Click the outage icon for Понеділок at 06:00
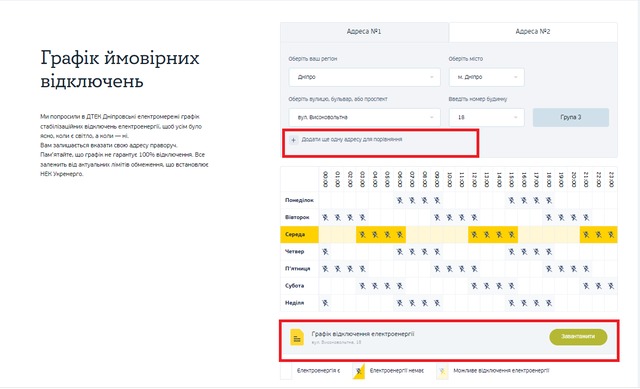The image size is (640, 389). (x=400, y=200)
